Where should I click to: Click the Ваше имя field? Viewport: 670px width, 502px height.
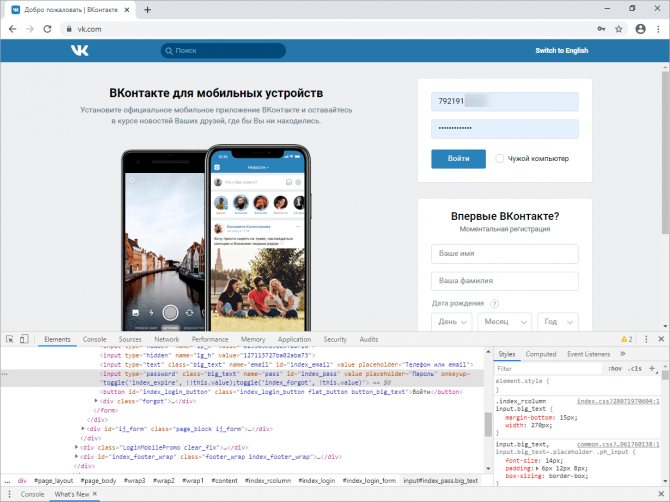(x=505, y=254)
